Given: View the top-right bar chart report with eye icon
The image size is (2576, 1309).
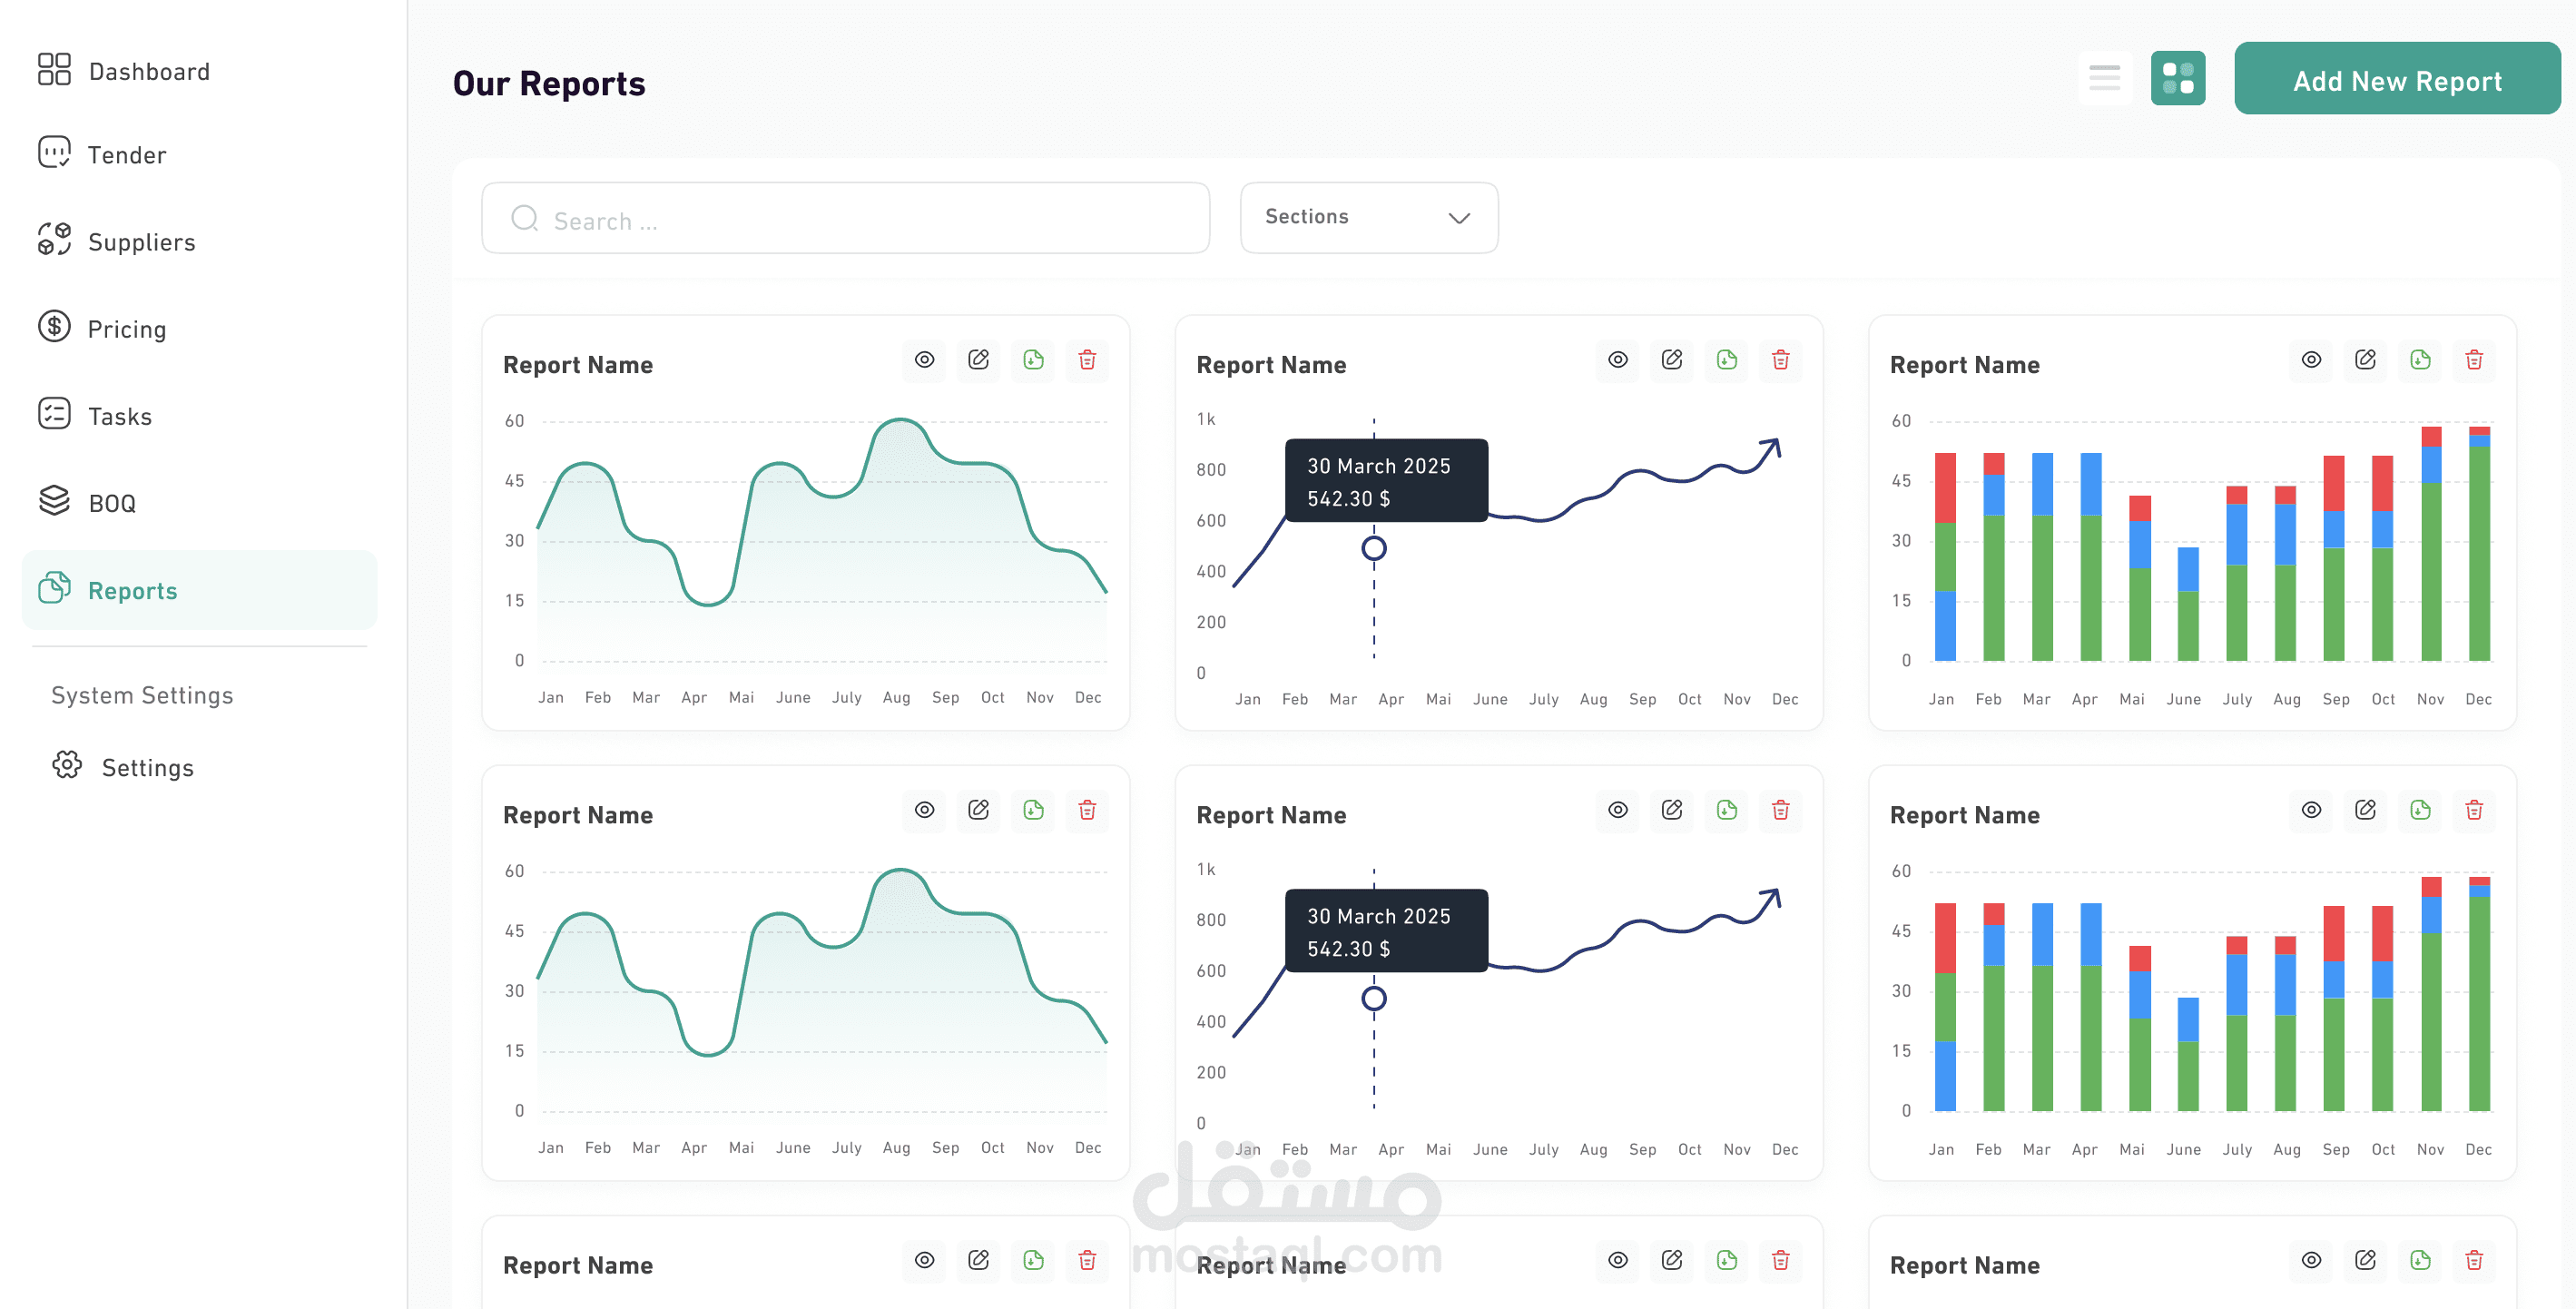Looking at the screenshot, I should pyautogui.click(x=2310, y=360).
